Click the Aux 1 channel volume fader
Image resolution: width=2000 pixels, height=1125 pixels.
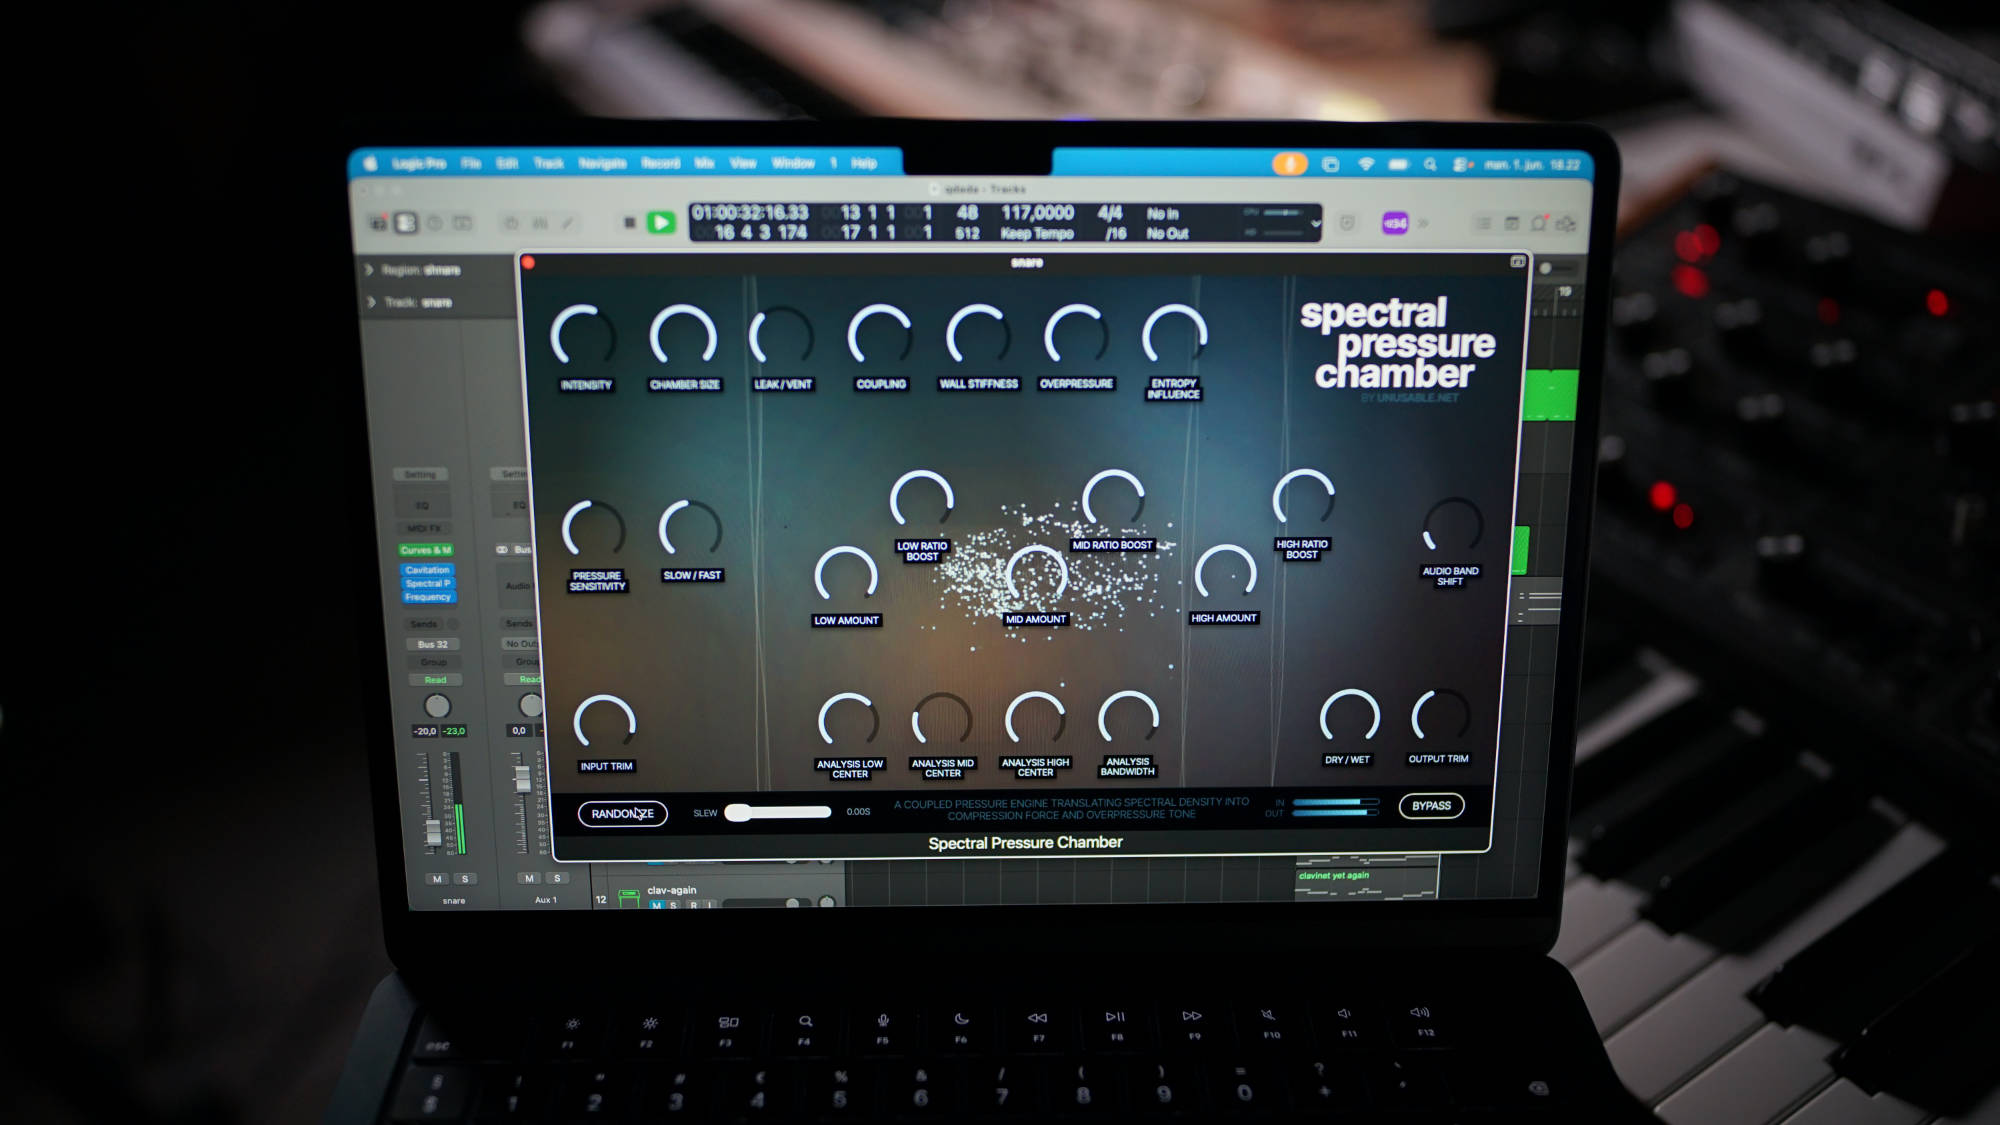click(x=522, y=780)
